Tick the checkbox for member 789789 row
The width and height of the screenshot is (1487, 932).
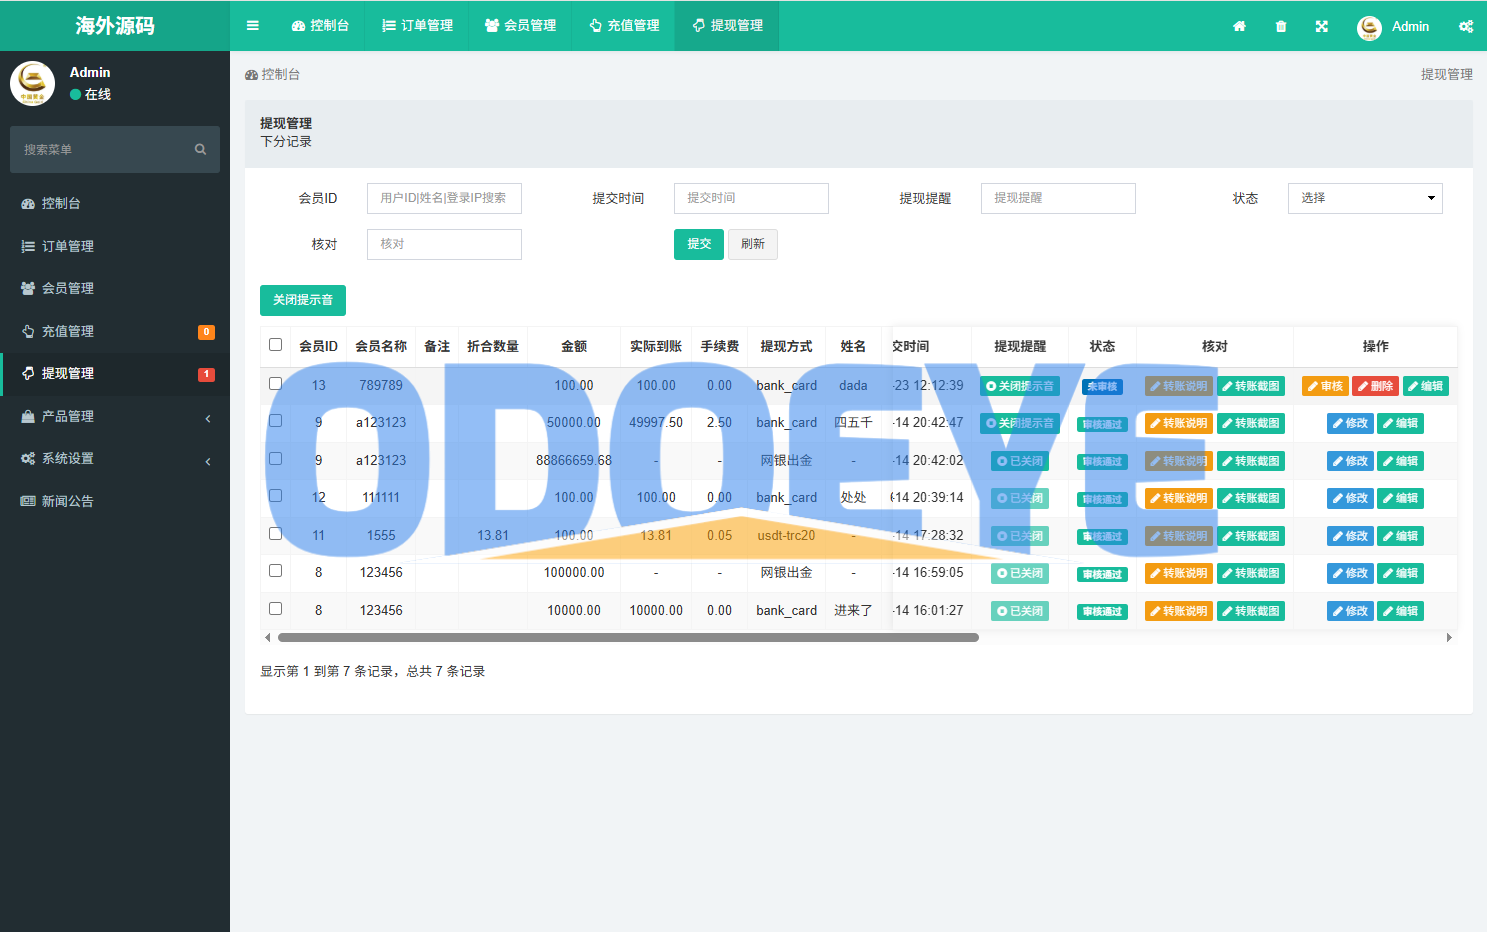point(276,384)
